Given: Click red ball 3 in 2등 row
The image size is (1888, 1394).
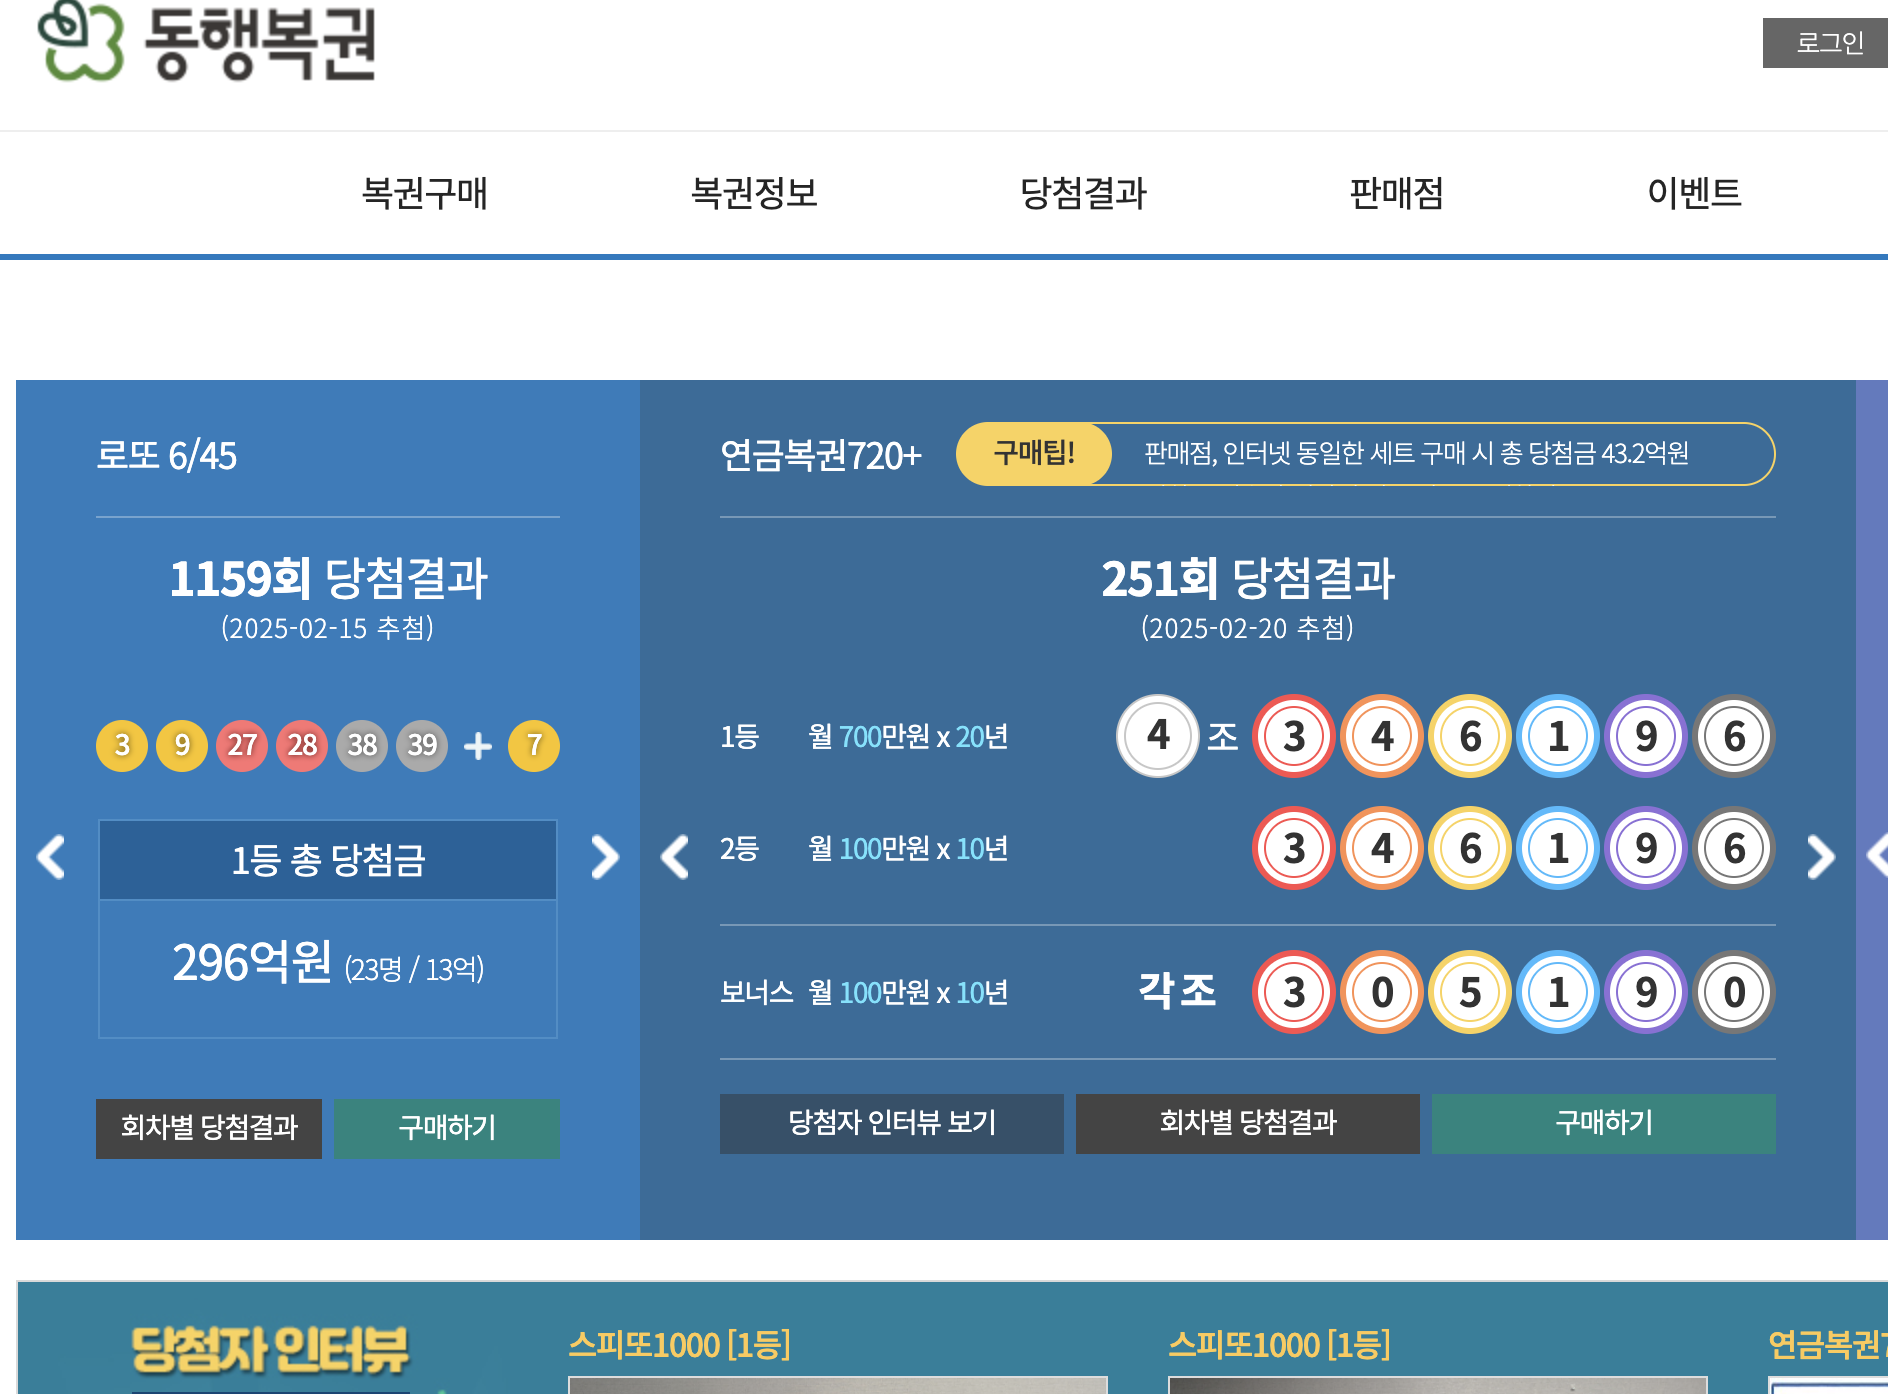Looking at the screenshot, I should [x=1294, y=848].
